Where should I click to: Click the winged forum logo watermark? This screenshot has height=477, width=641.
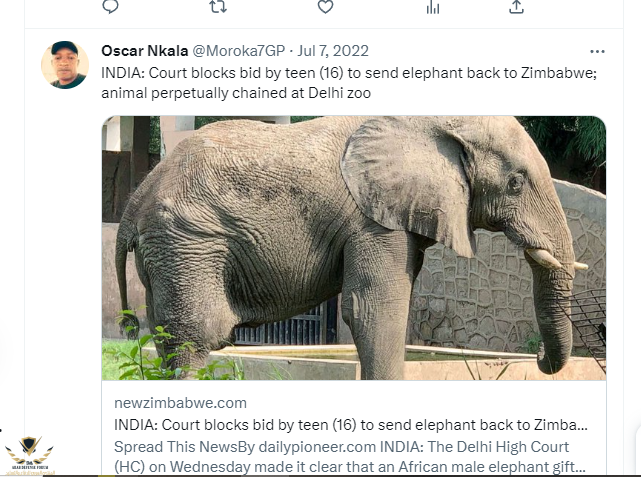pyautogui.click(x=28, y=452)
